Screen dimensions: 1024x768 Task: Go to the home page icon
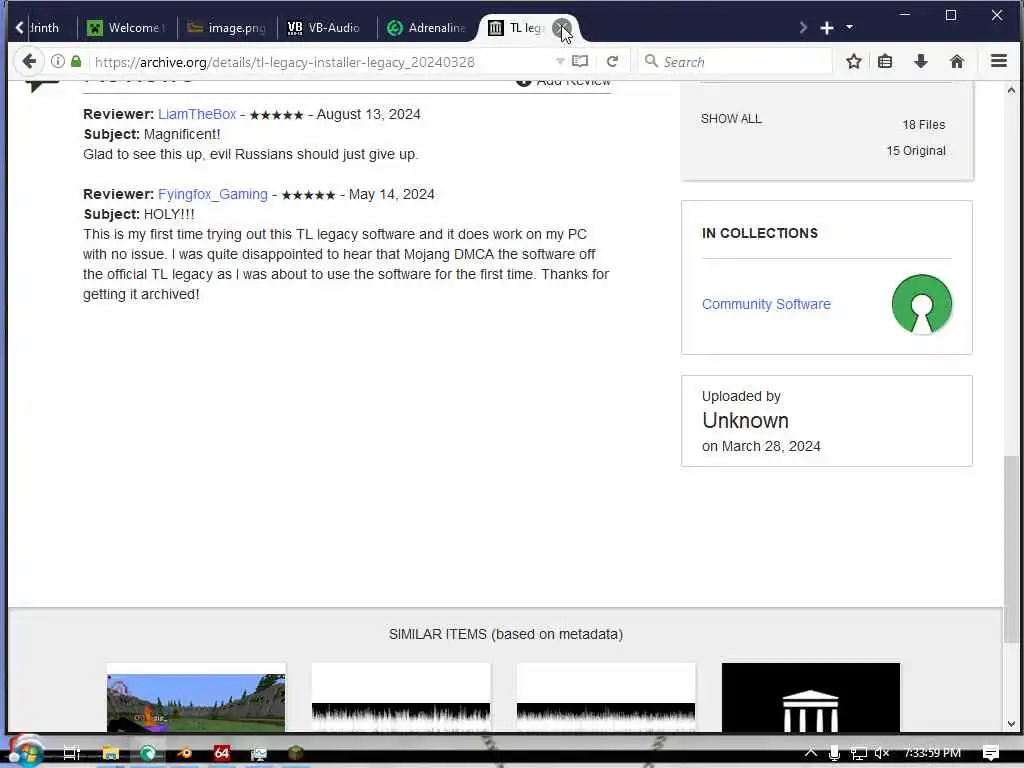(x=957, y=61)
